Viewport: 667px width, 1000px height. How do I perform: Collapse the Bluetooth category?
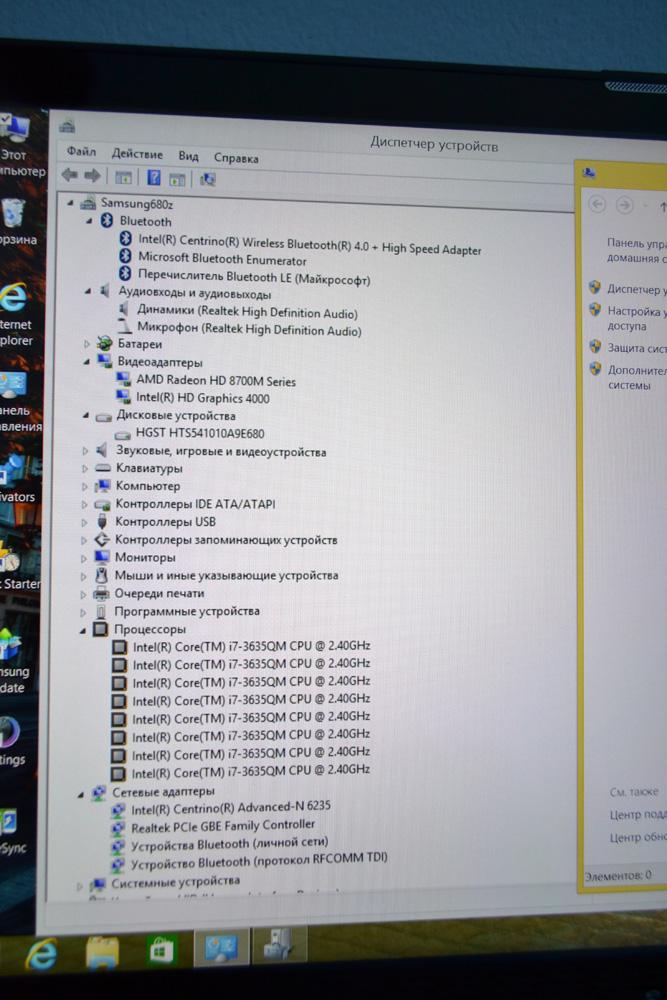88,221
